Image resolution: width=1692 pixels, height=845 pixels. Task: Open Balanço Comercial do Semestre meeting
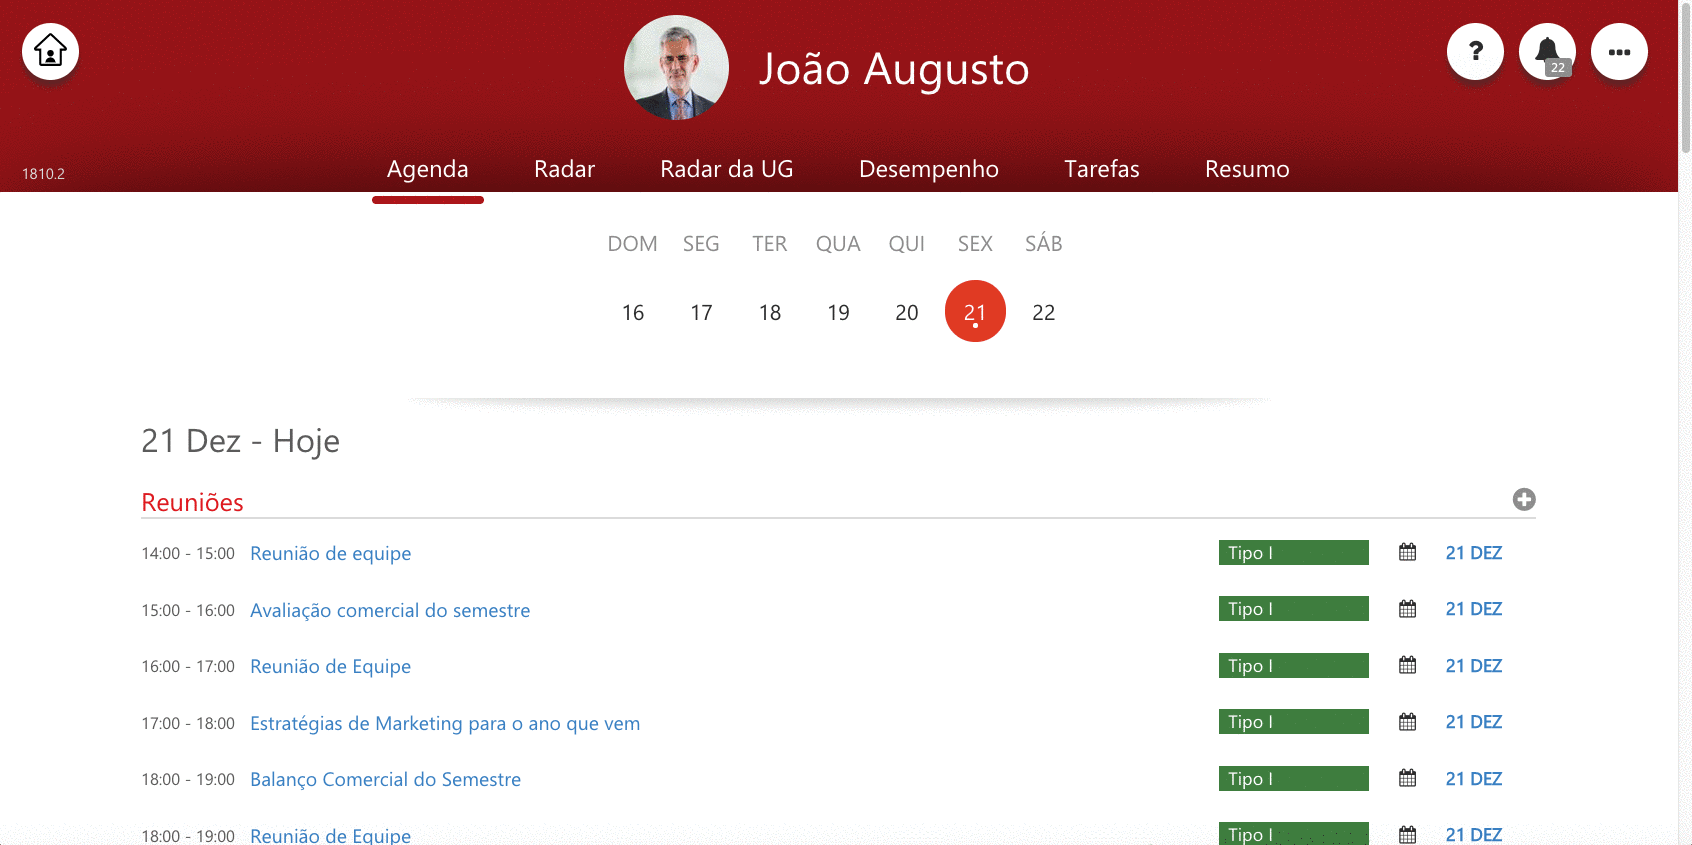coord(386,779)
